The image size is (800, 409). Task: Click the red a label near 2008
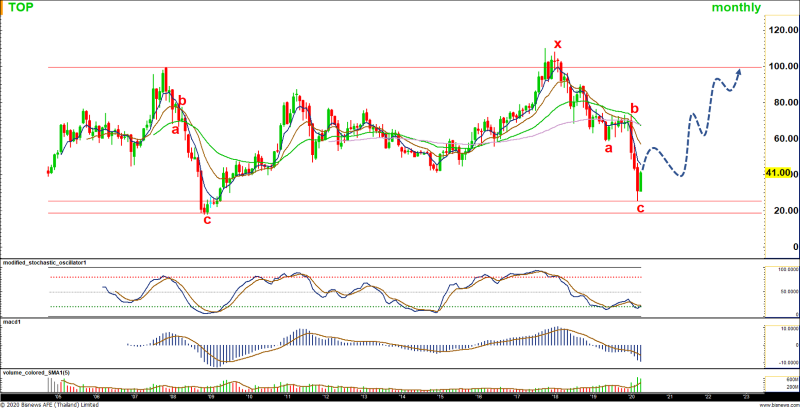point(174,127)
